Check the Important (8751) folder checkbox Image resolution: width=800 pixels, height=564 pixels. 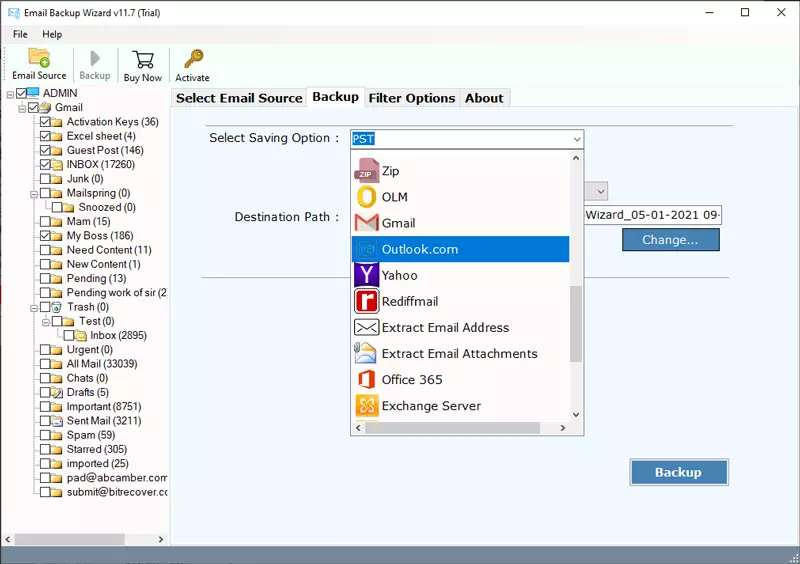pyautogui.click(x=45, y=407)
